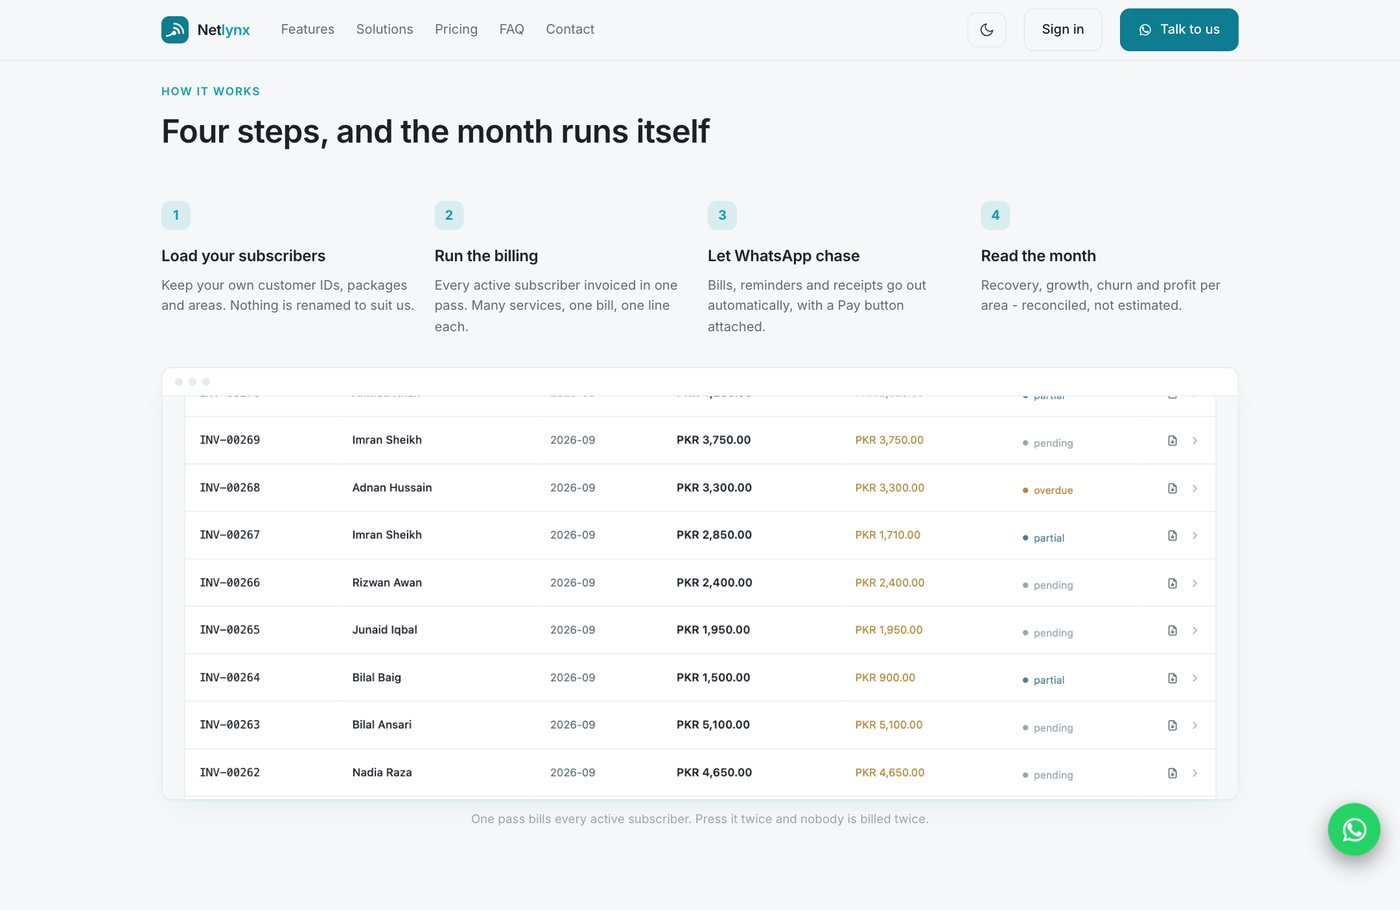1400x910 pixels.
Task: Expand the INV-00265 row chevron
Action: 1195,631
